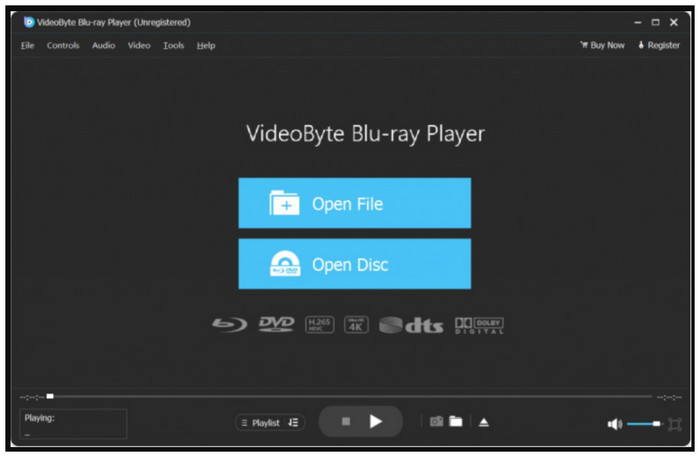Click the Register link
This screenshot has height=457, width=700.
(x=659, y=45)
